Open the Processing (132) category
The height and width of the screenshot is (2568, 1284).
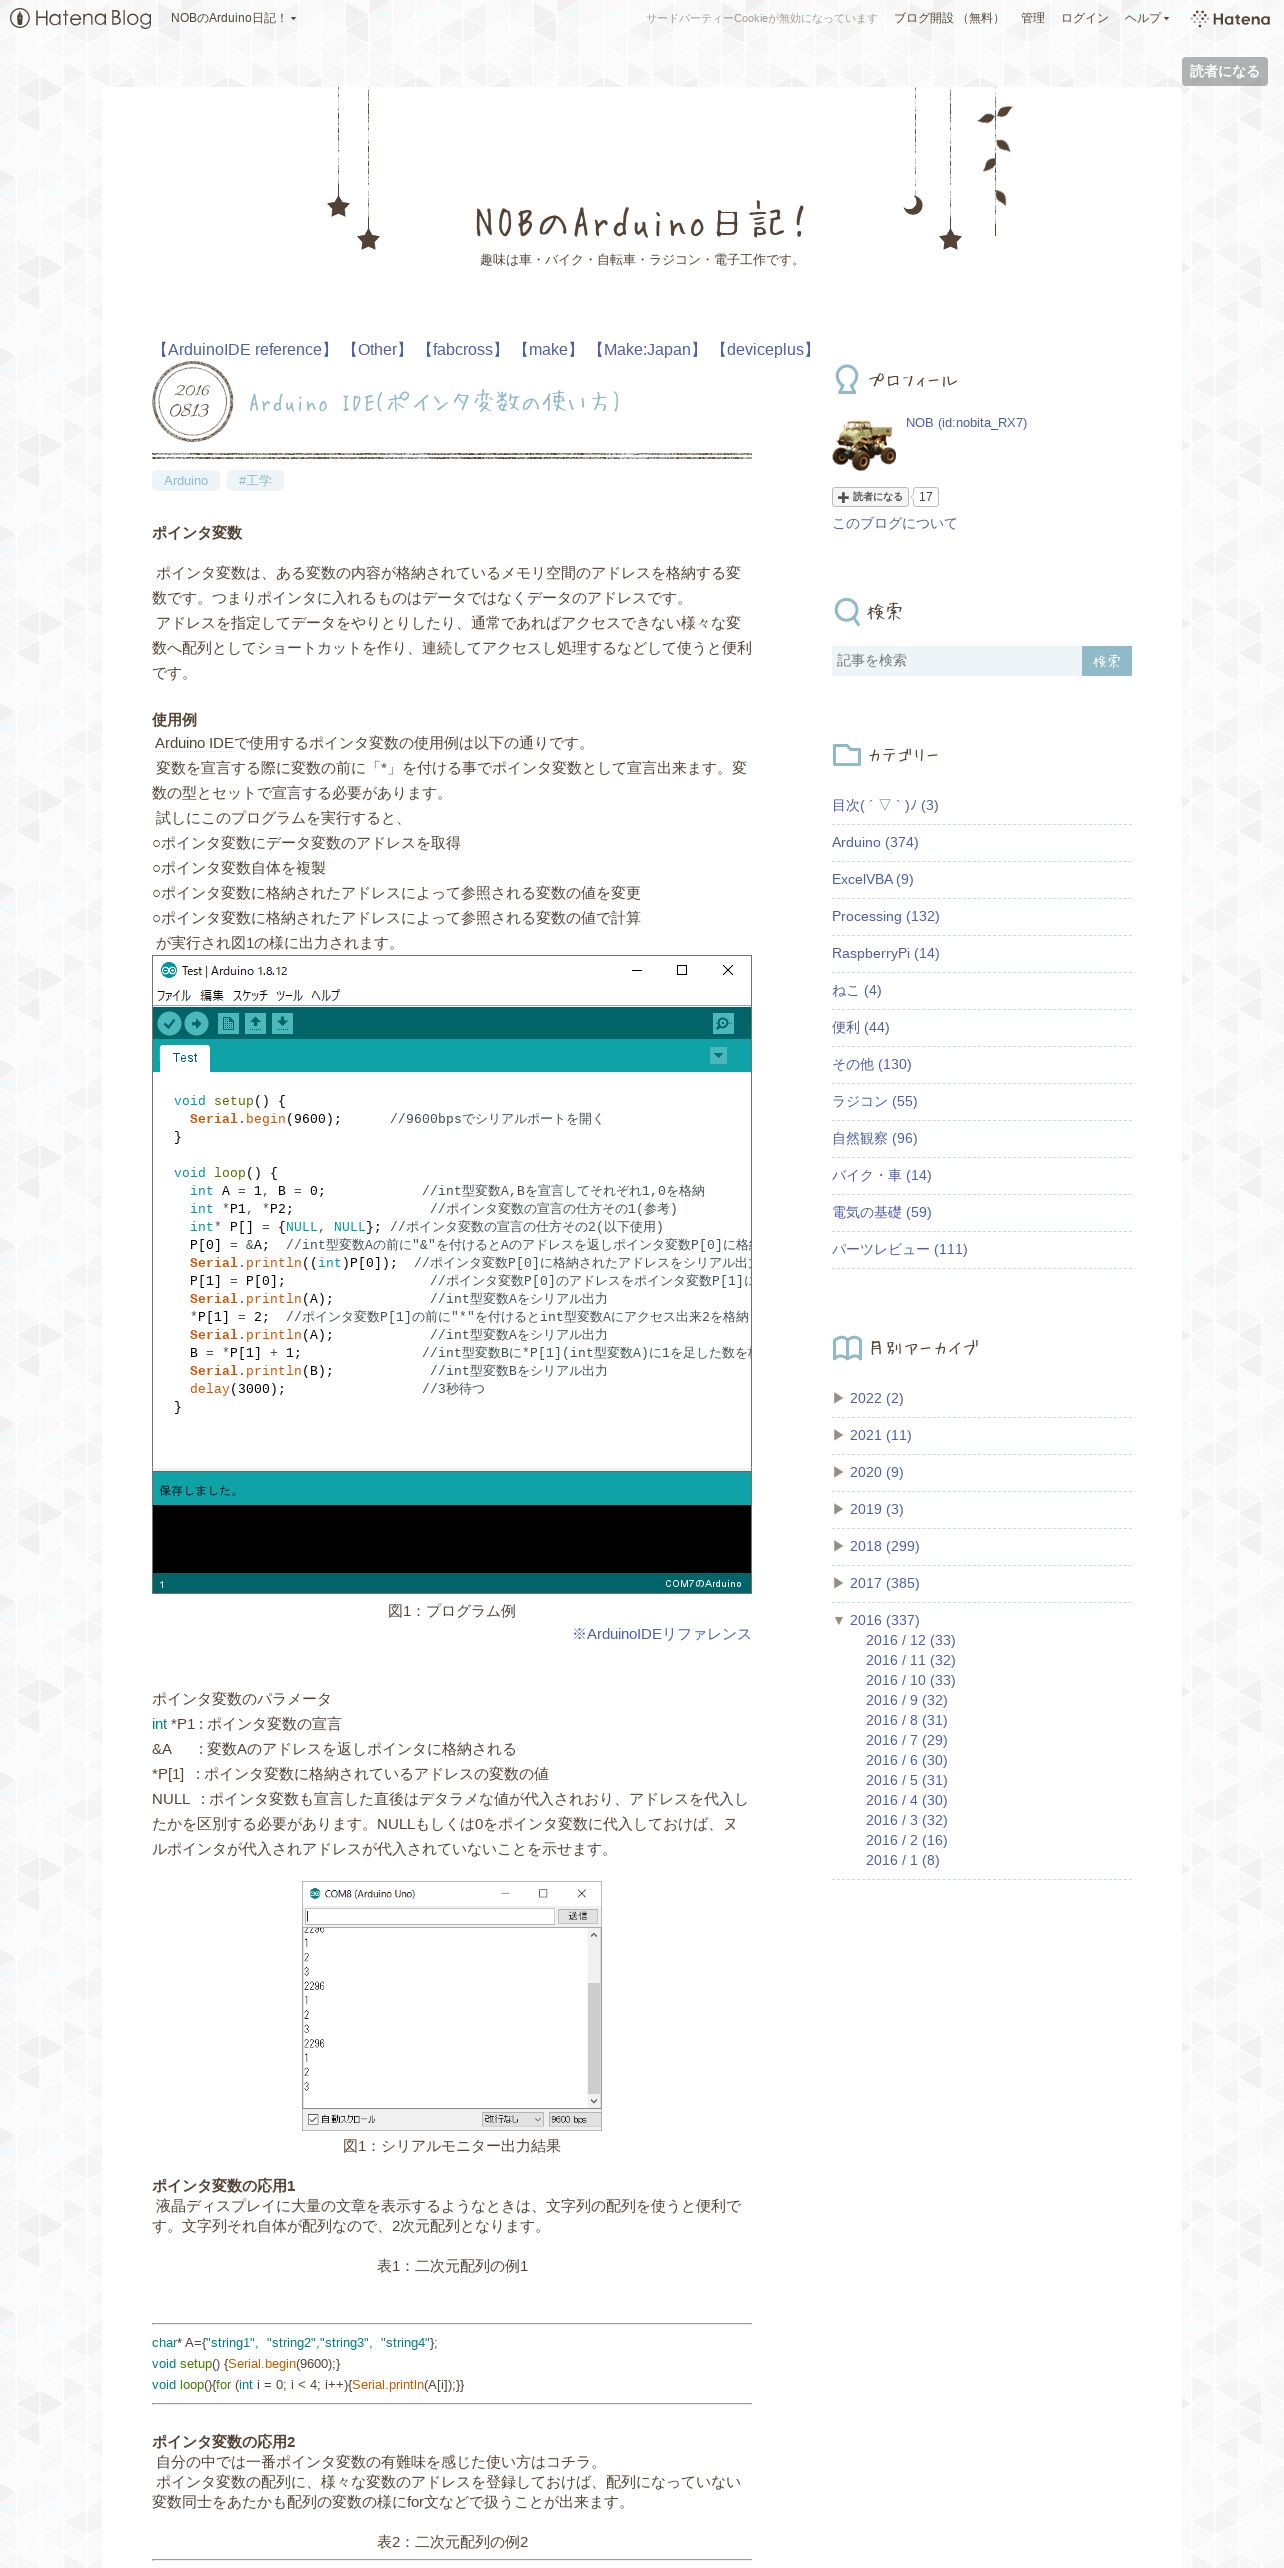click(885, 916)
